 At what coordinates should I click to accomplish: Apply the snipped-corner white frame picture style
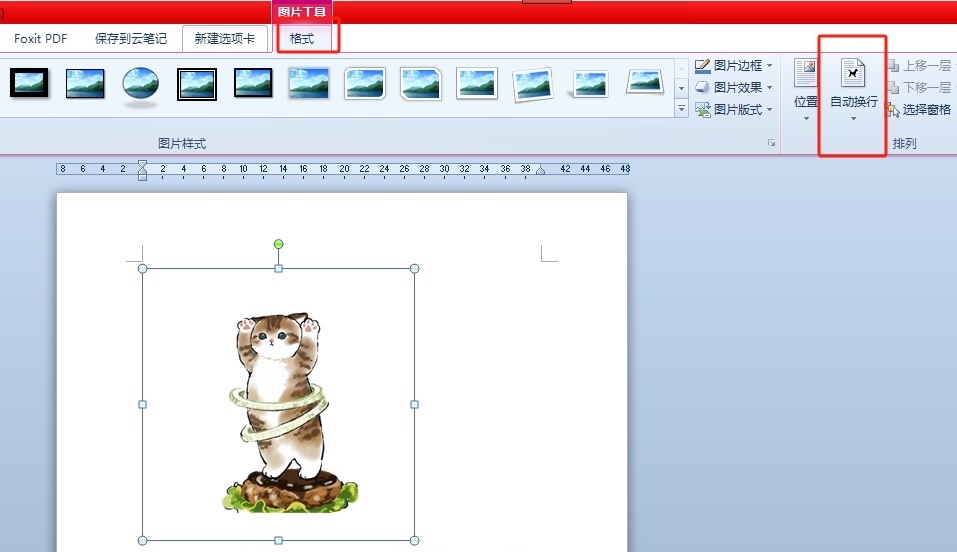(x=421, y=84)
